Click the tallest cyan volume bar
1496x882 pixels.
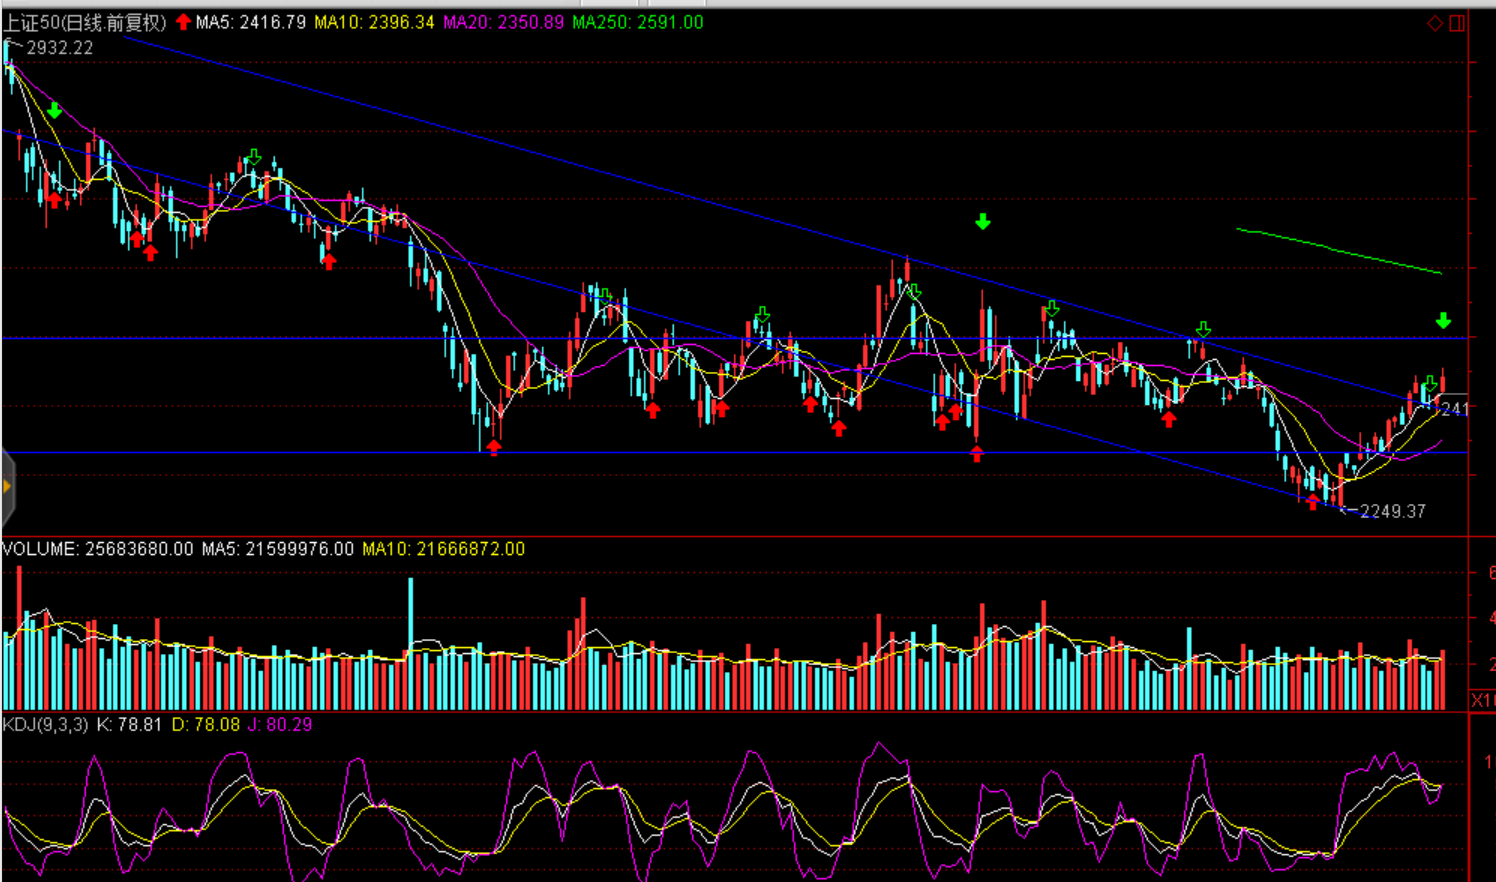pos(410,640)
